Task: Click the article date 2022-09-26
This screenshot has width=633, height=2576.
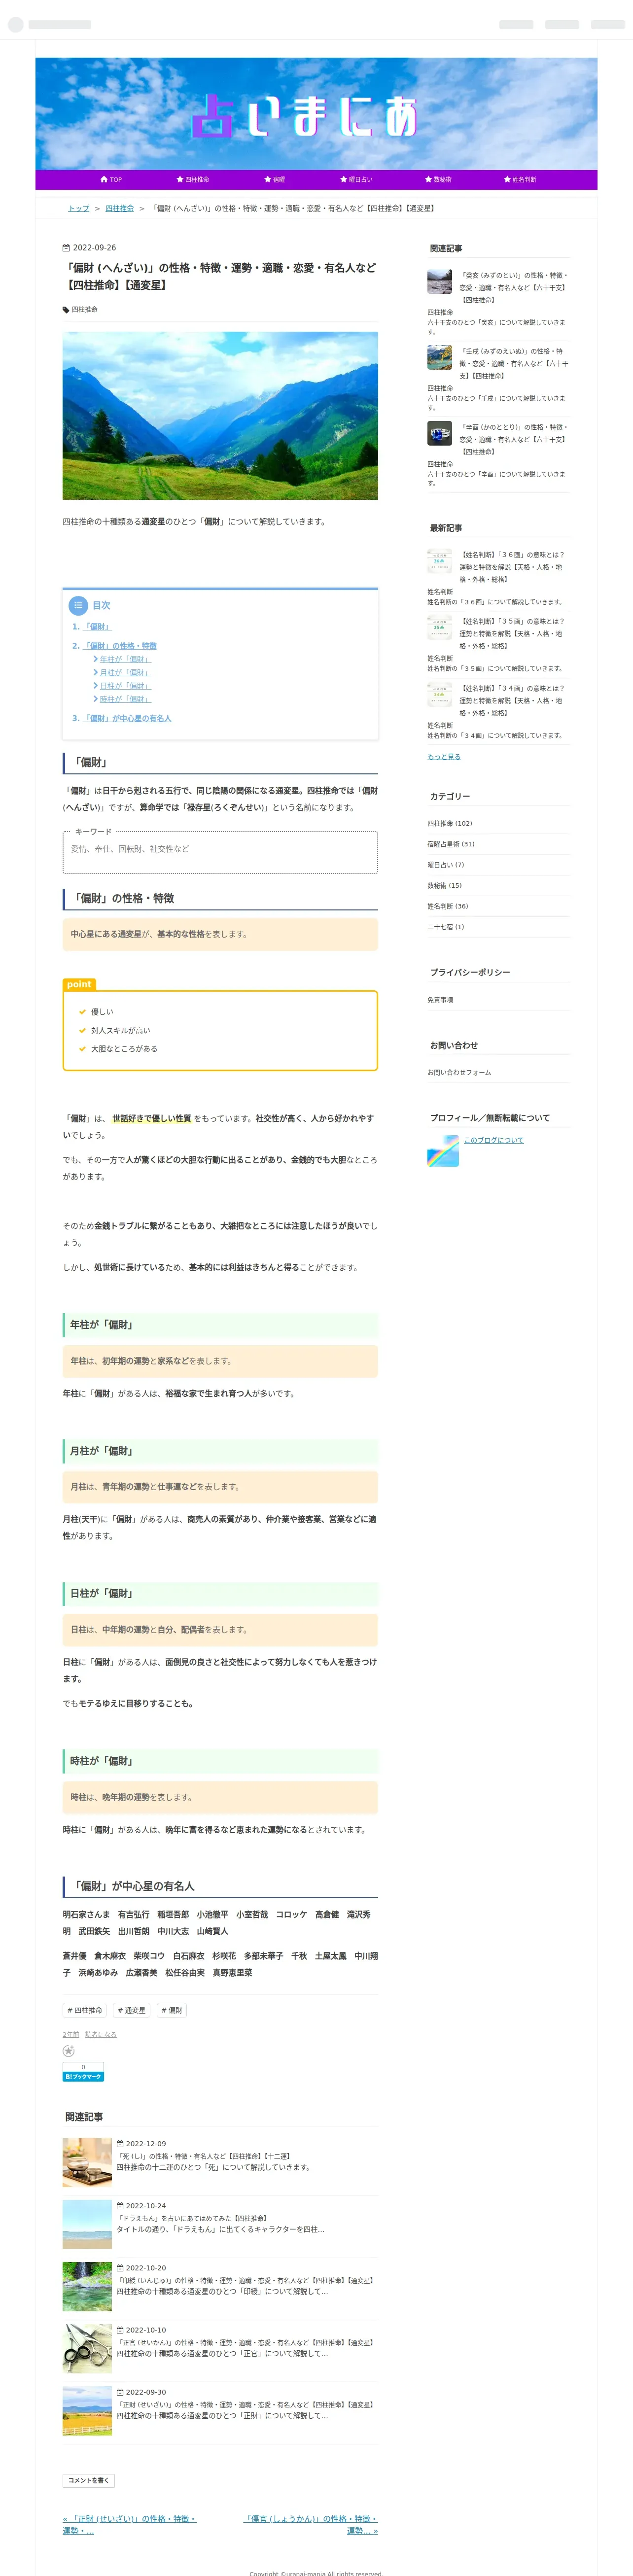Action: 89,247
